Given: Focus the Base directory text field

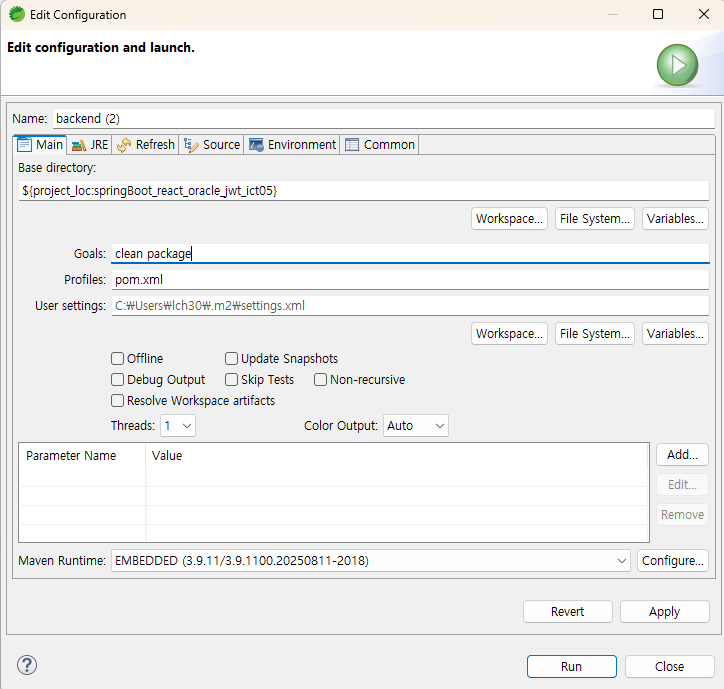Looking at the screenshot, I should coord(363,191).
